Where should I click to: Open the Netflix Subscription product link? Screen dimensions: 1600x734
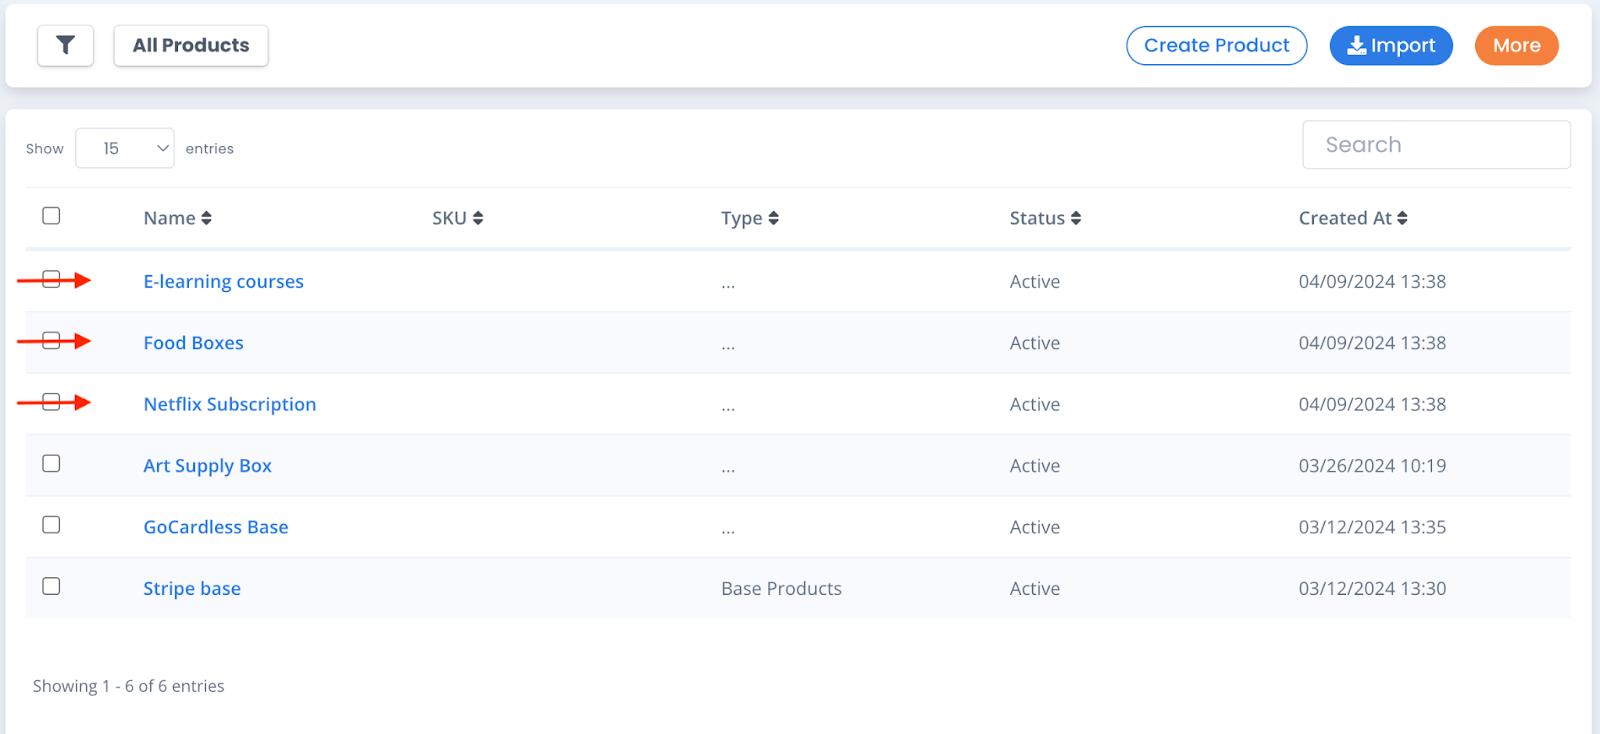[x=229, y=404]
